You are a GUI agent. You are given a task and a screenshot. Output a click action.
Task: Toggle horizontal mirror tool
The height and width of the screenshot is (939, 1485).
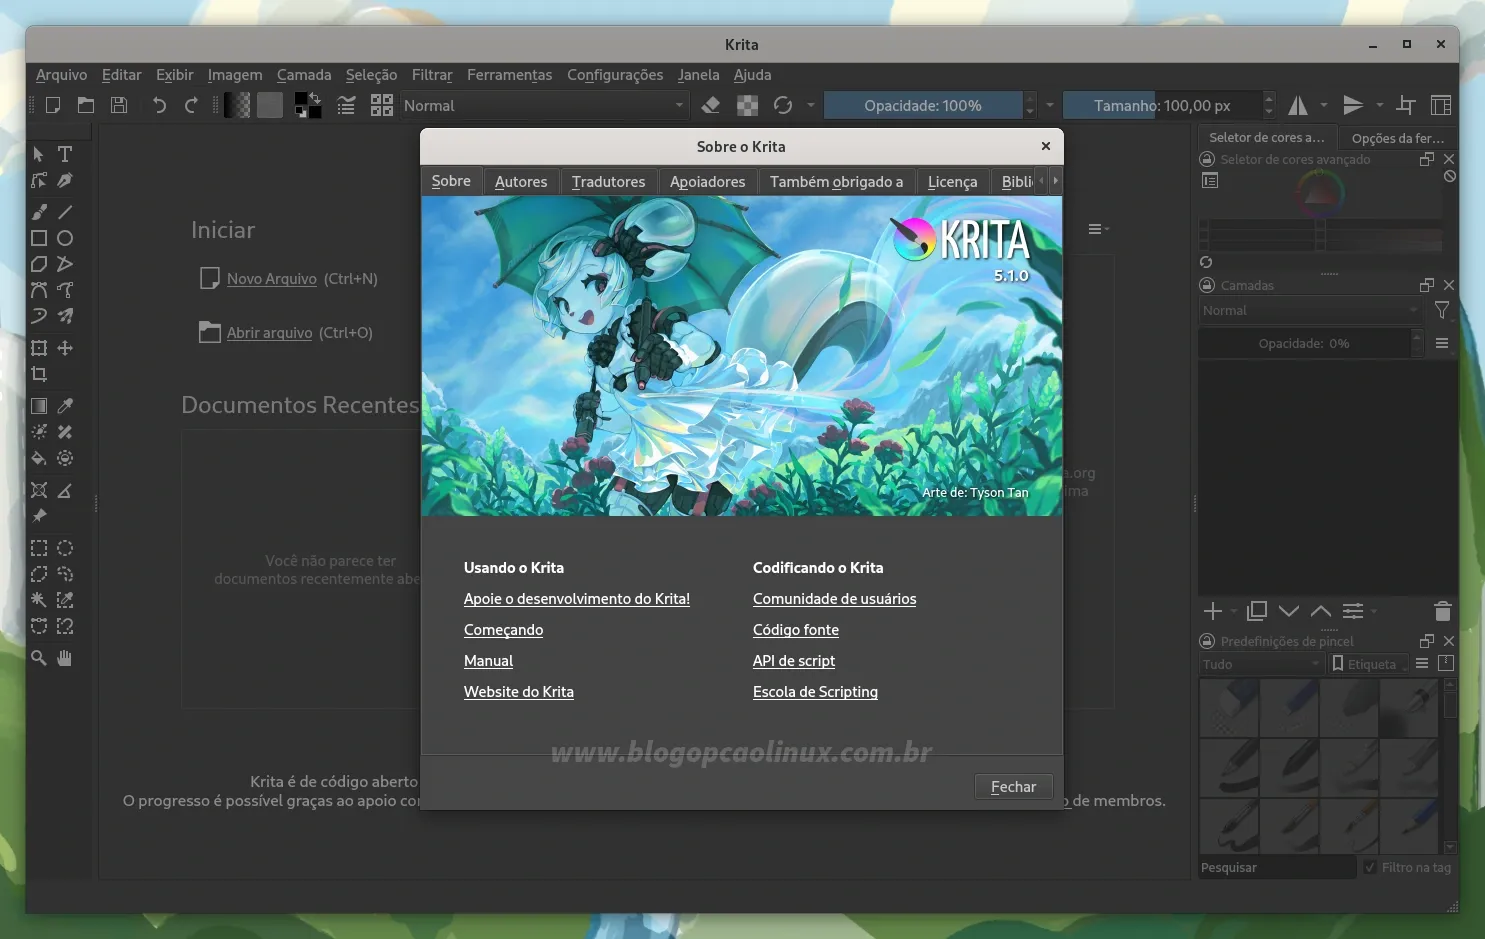point(1298,105)
